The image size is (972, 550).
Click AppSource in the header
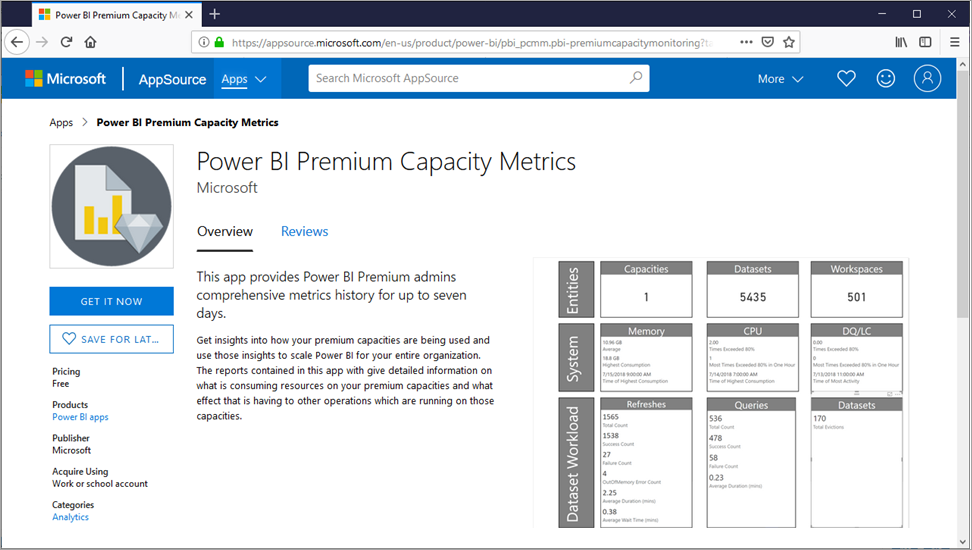pos(172,79)
